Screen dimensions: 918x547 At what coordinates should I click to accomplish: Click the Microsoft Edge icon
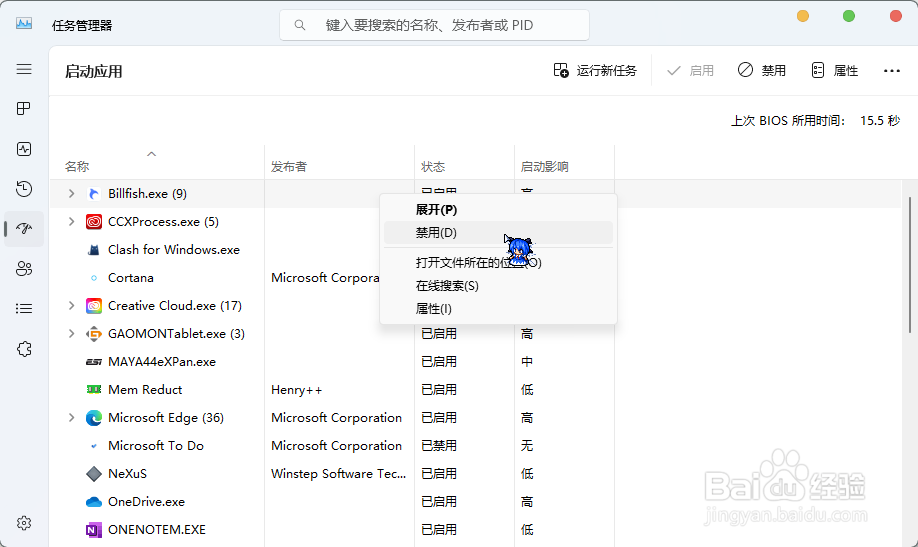(x=94, y=418)
